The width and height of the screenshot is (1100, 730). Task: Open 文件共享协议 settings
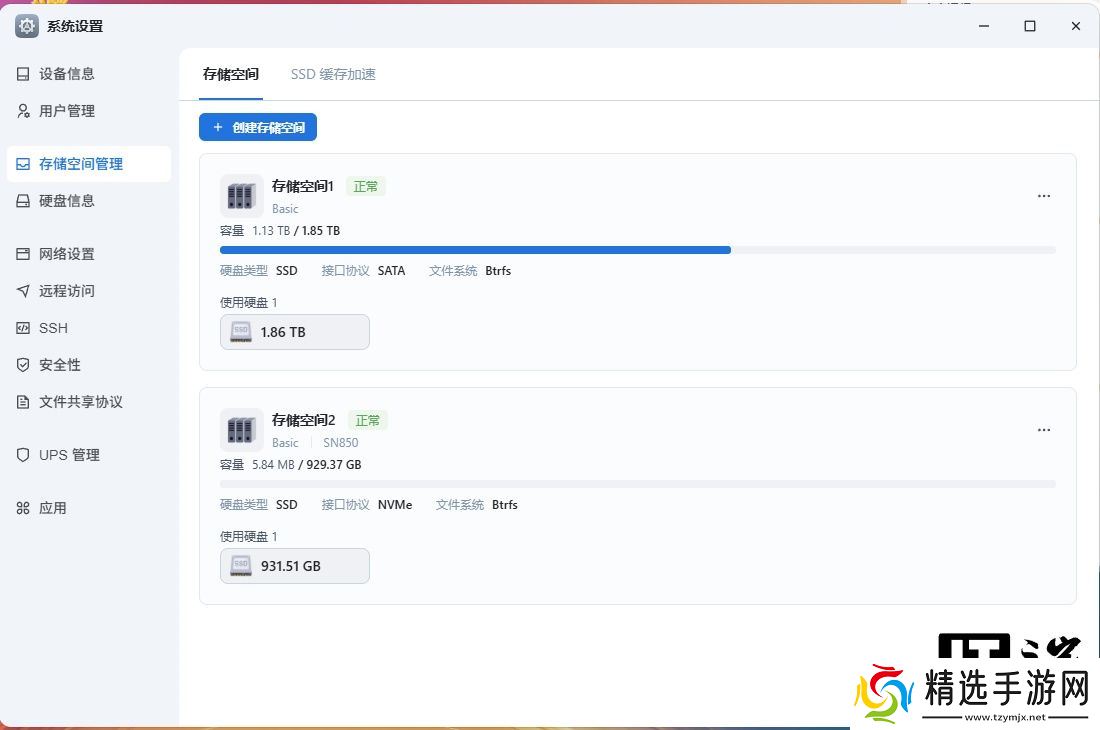click(80, 402)
